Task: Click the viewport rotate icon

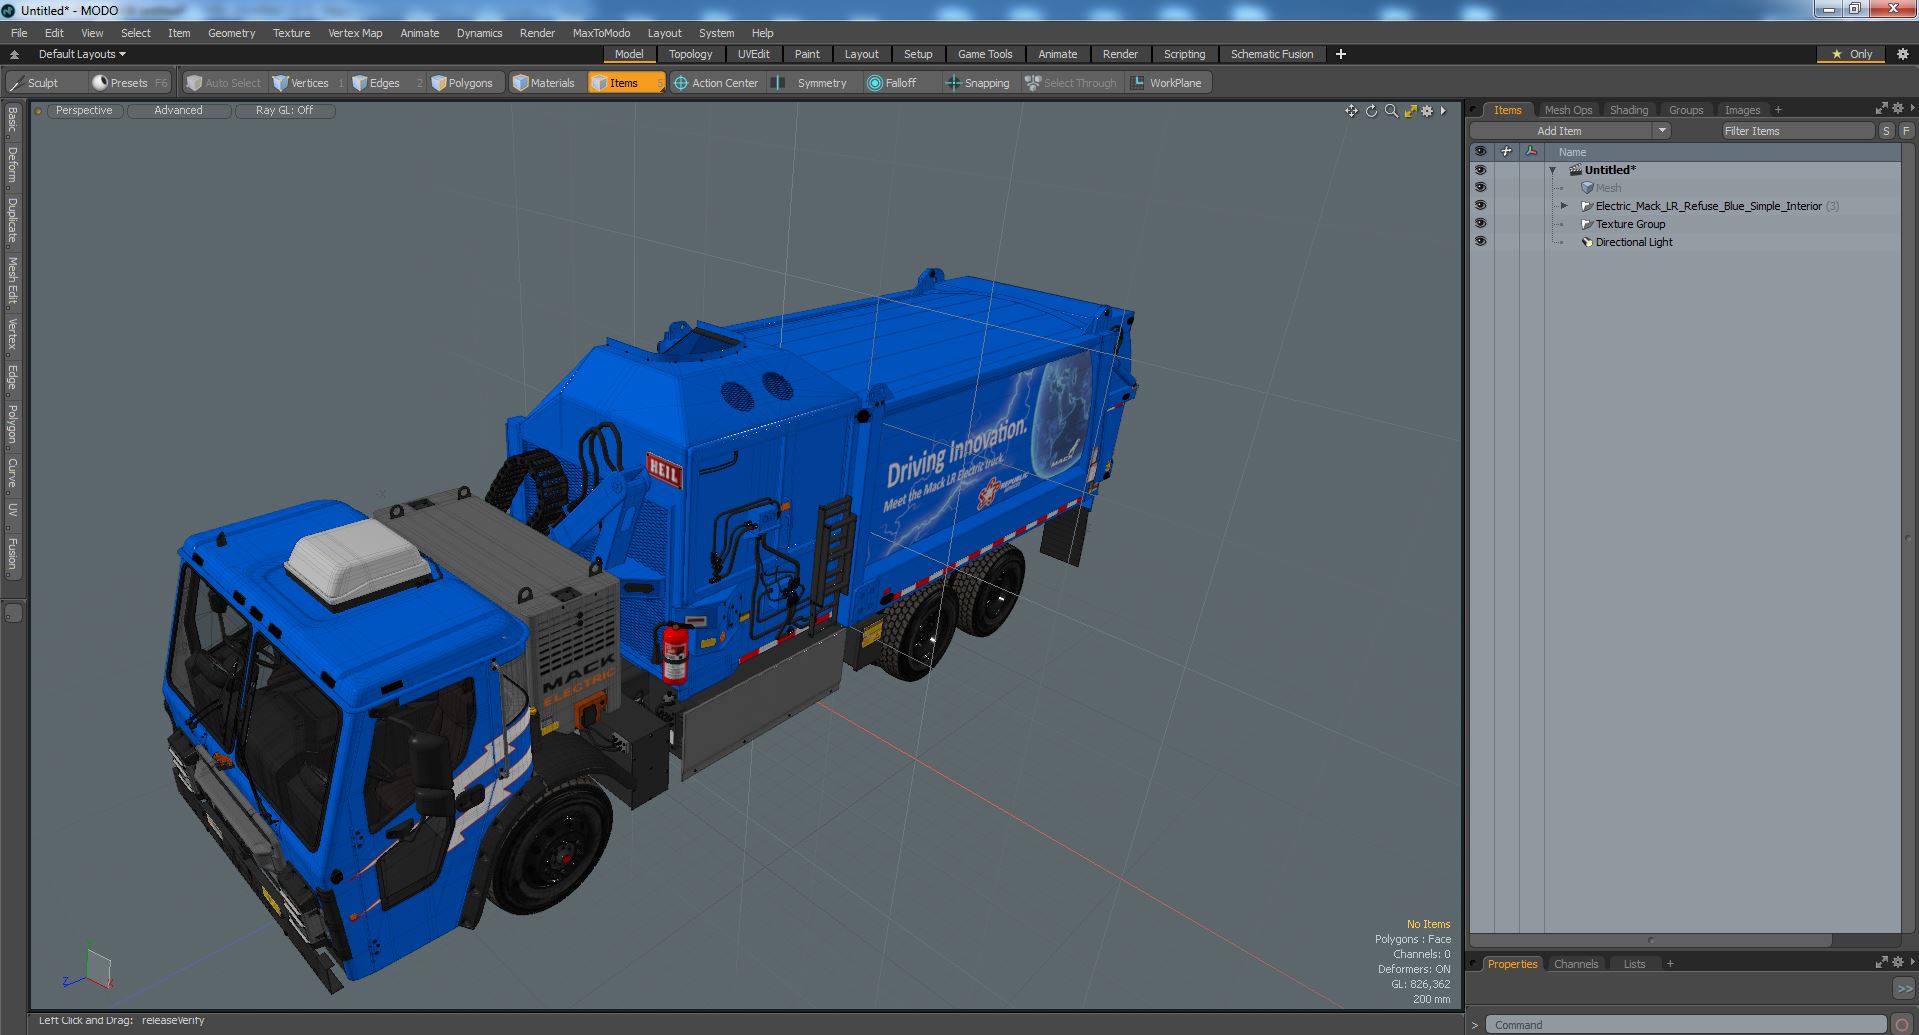Action: [1371, 111]
